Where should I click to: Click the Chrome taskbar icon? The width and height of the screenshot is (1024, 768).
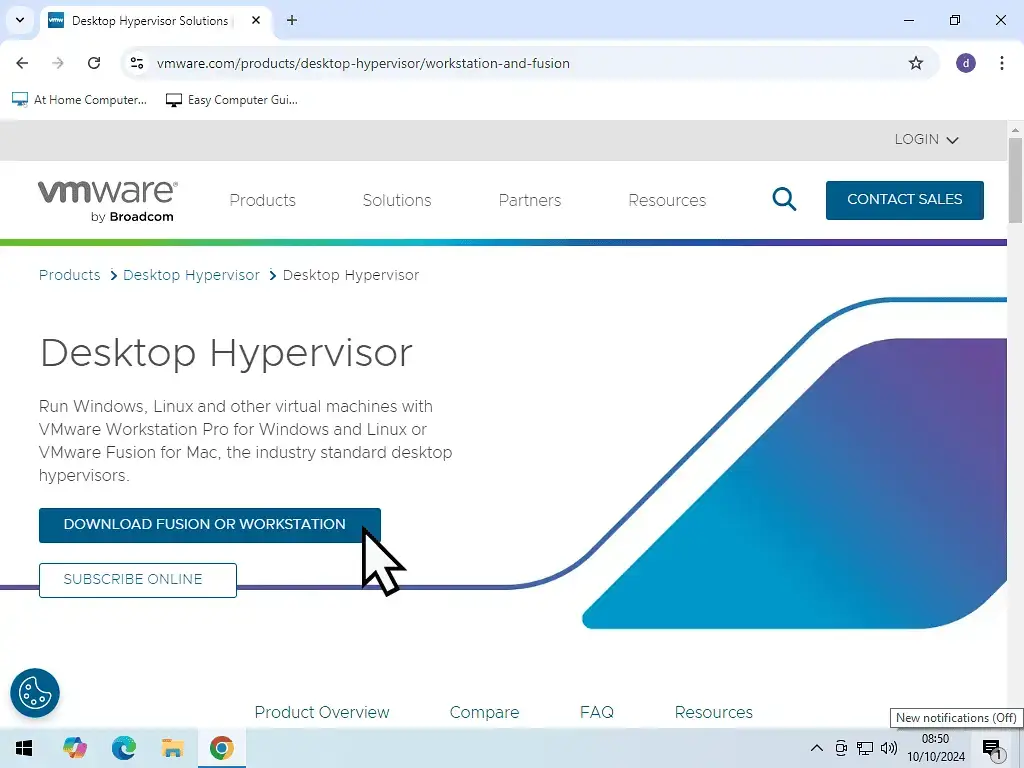[x=221, y=748]
